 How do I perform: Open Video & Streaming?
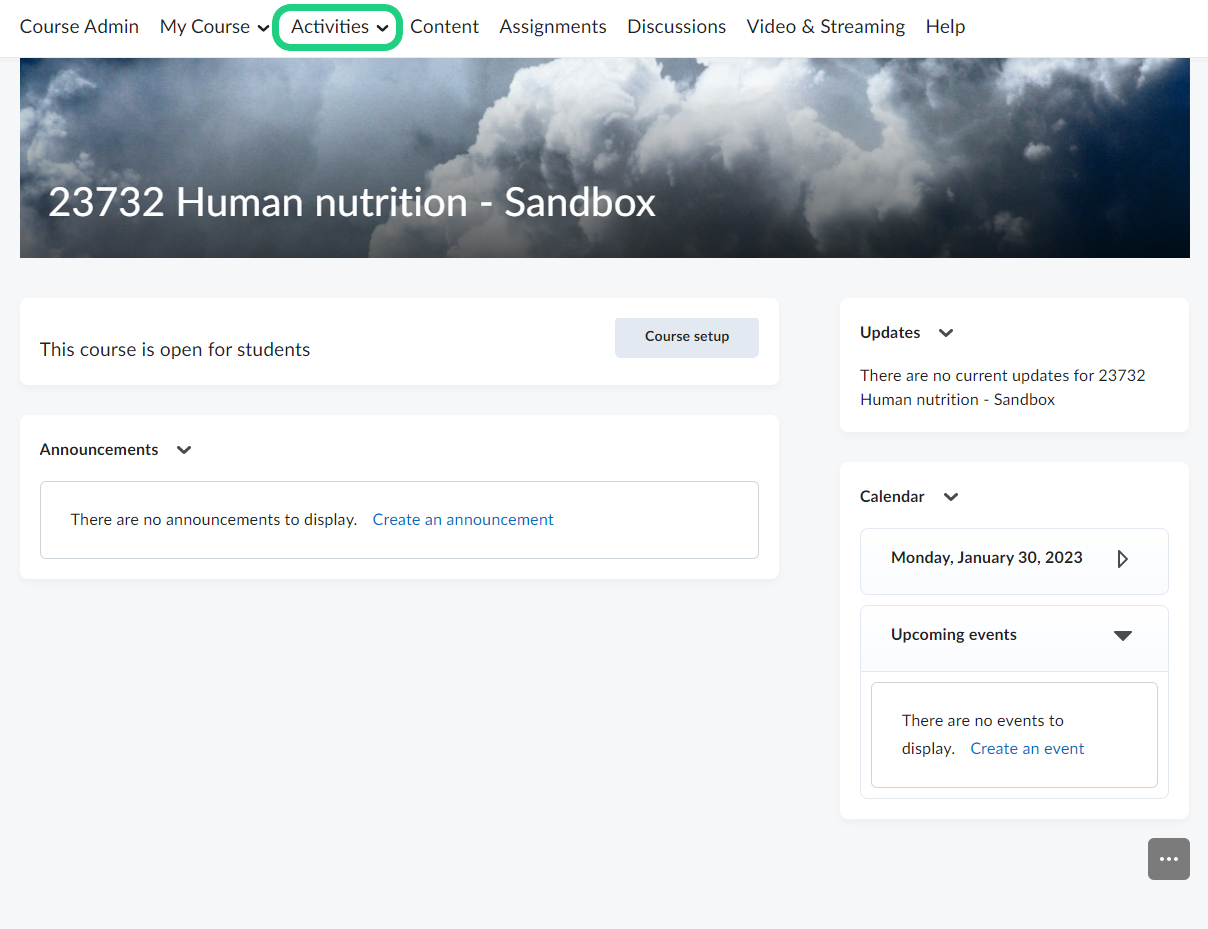click(825, 27)
